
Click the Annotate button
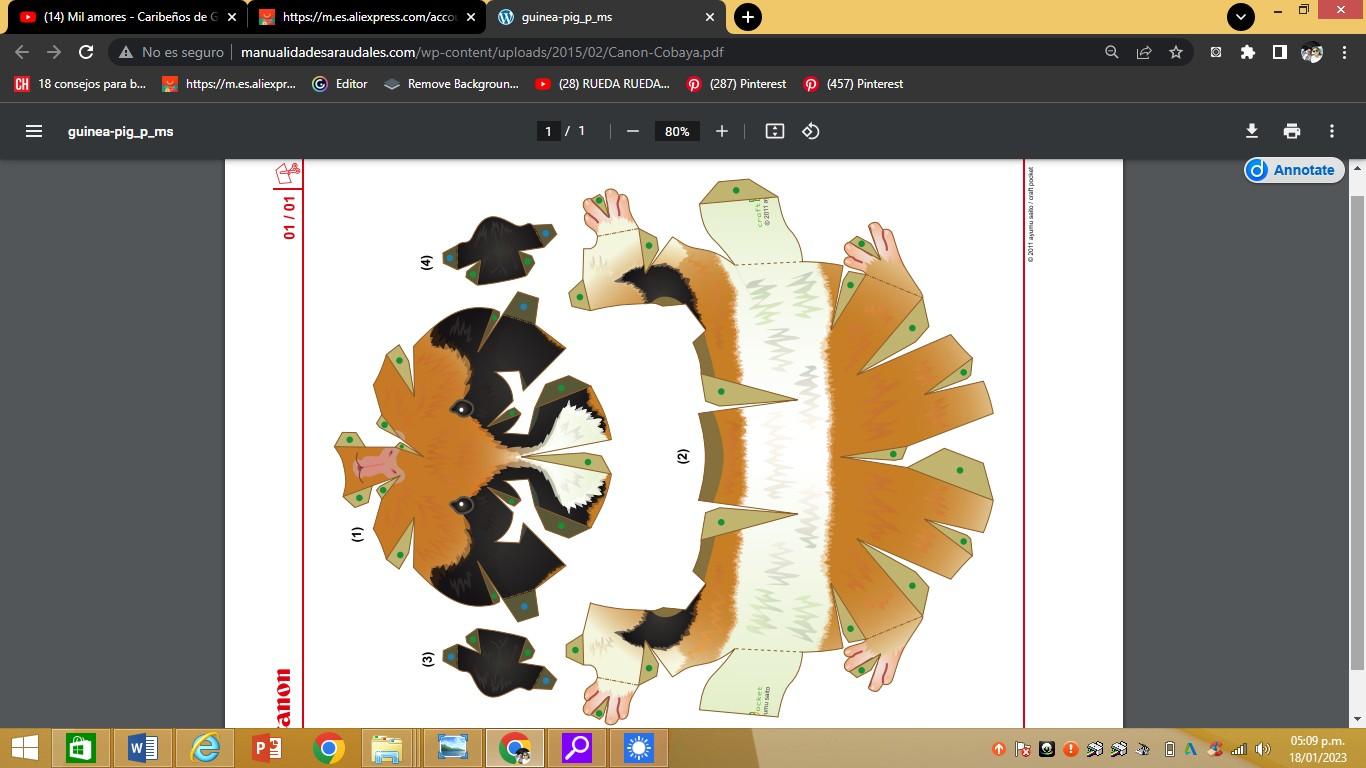point(1293,170)
